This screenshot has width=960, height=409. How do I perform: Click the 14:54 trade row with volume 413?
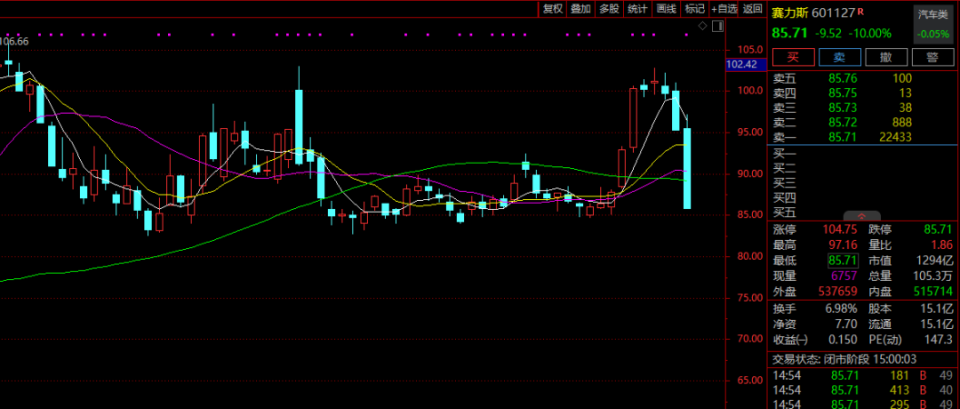click(862, 390)
